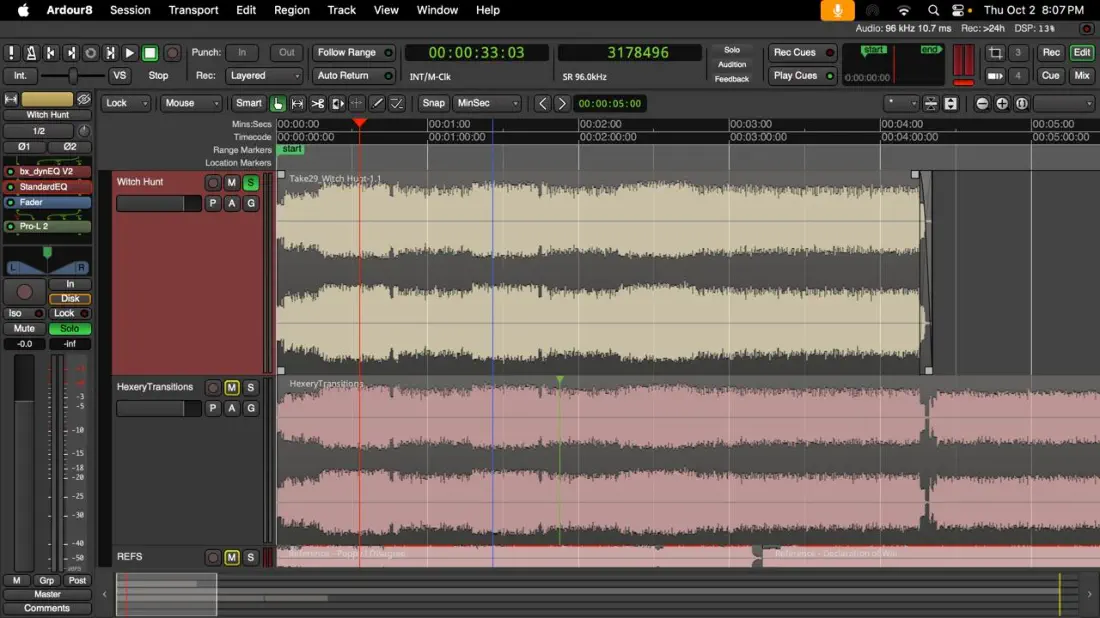Open the Lock edit mode dropdown
This screenshot has width=1100, height=618.
click(126, 103)
